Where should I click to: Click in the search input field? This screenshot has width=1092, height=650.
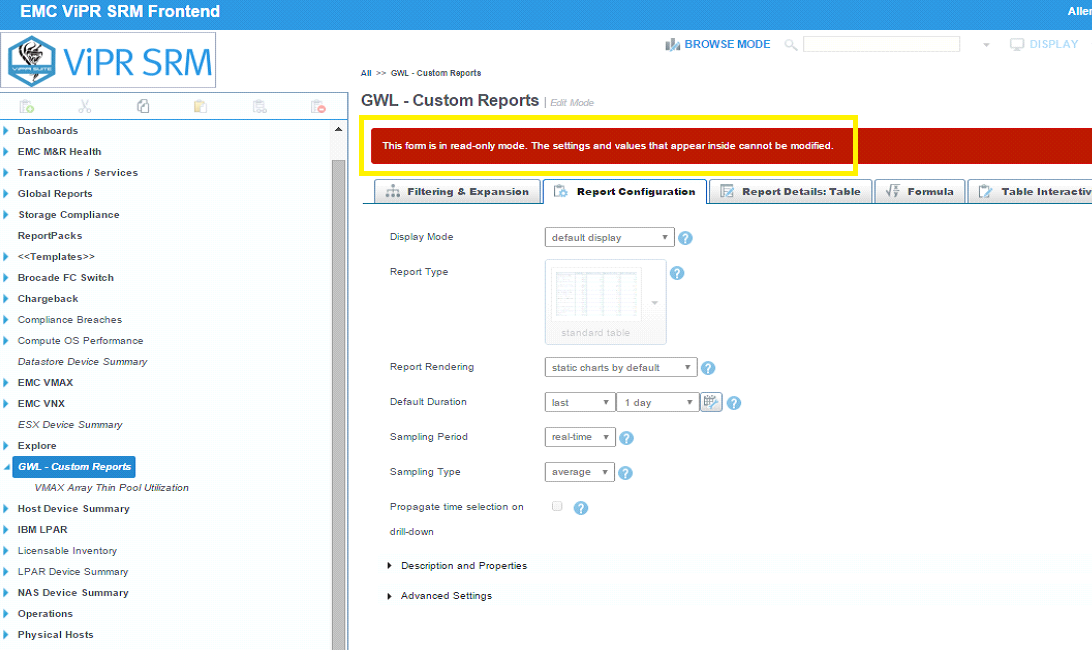coord(881,45)
